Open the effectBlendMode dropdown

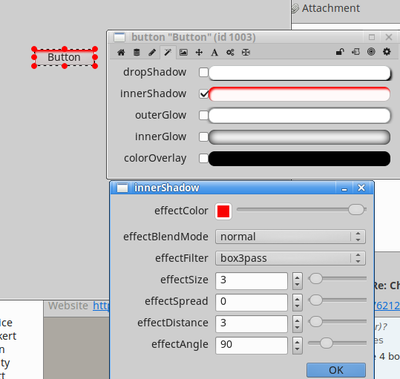point(290,237)
